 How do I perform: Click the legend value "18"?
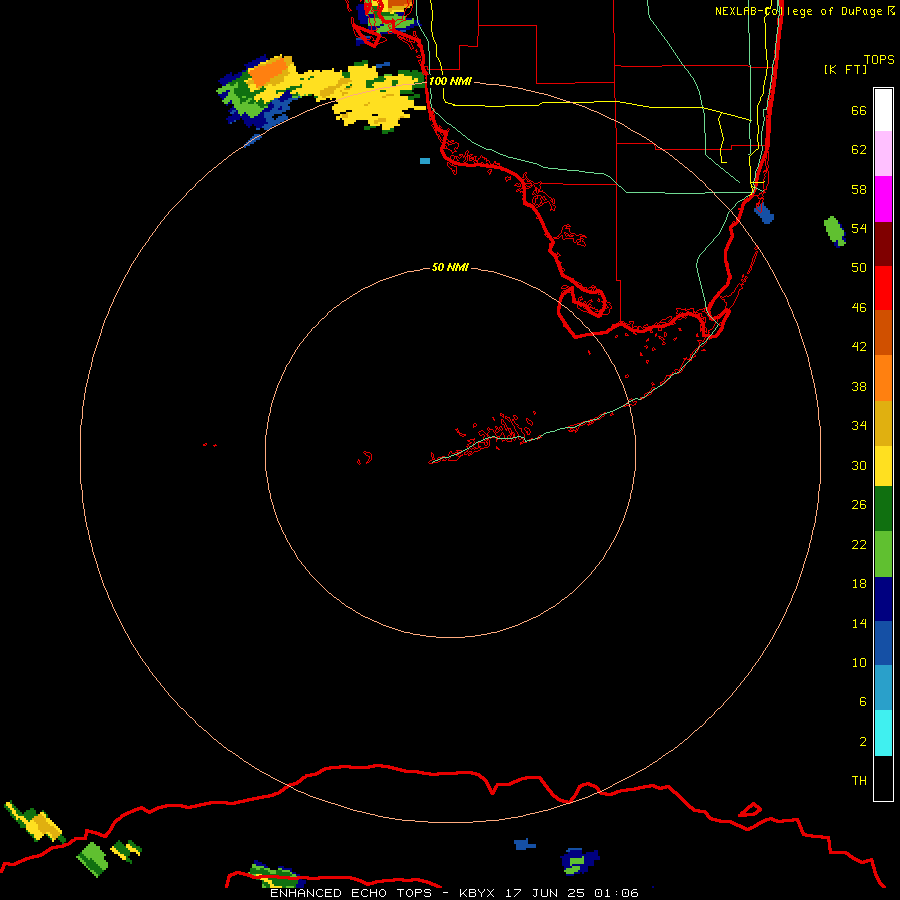pos(859,584)
